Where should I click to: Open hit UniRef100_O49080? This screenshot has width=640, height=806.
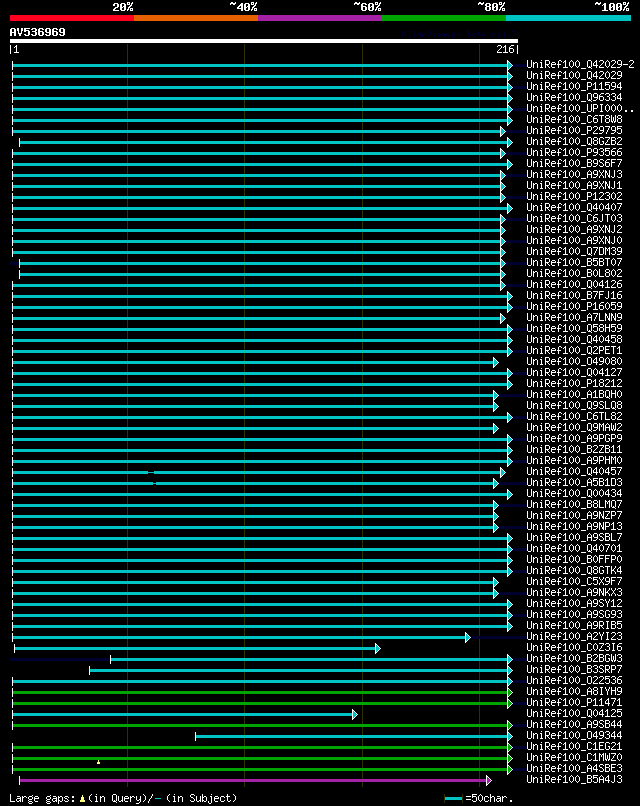(574, 361)
